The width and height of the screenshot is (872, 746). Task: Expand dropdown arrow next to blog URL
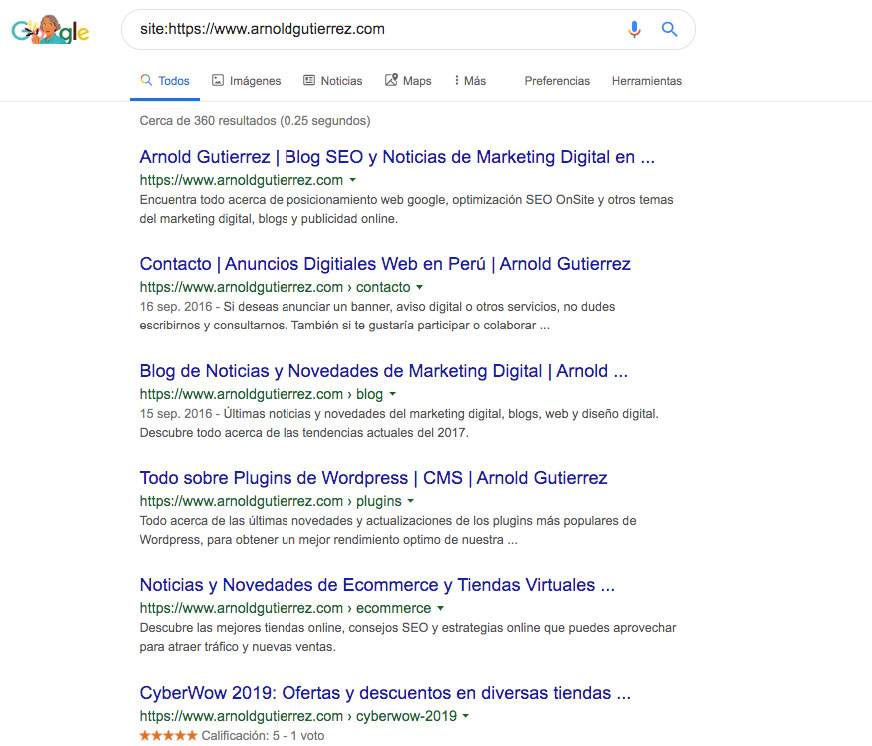393,394
